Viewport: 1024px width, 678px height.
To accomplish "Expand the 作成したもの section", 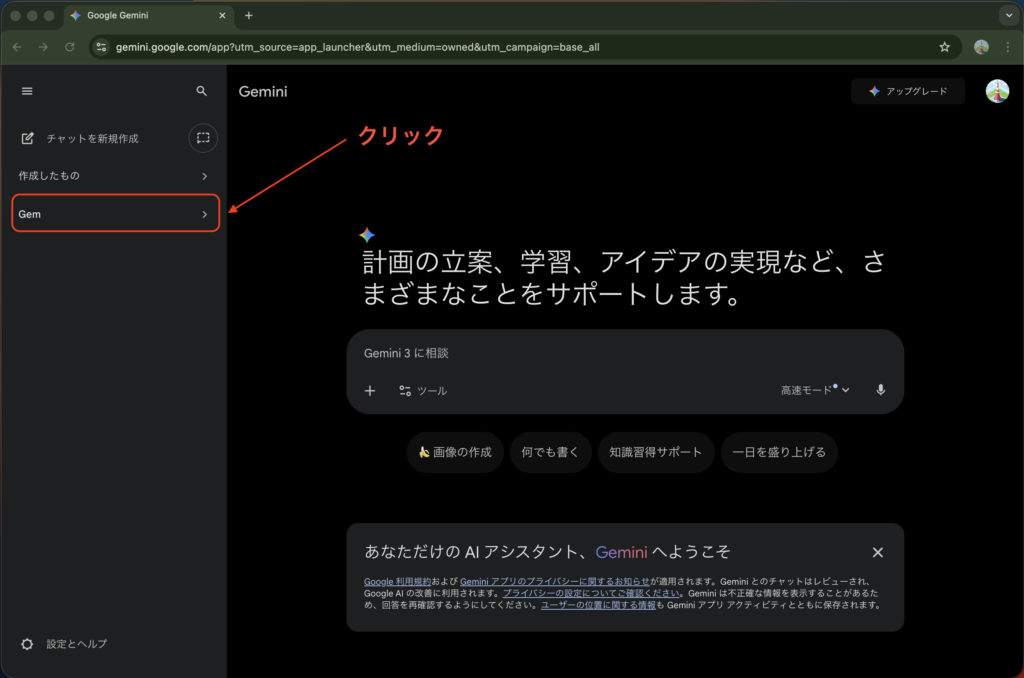I will pos(204,176).
